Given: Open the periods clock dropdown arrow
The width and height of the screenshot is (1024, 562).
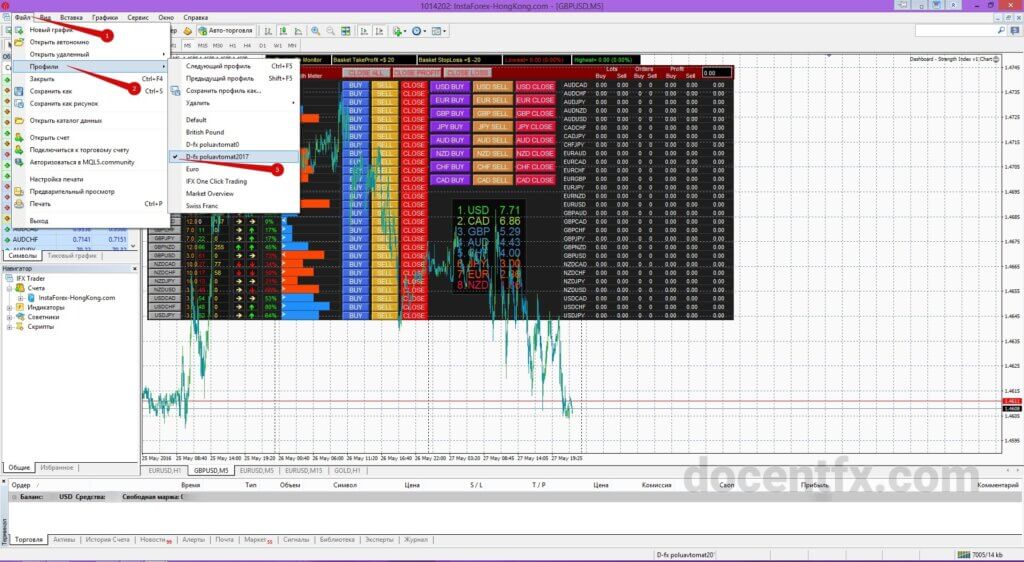Looking at the screenshot, I should pos(425,31).
